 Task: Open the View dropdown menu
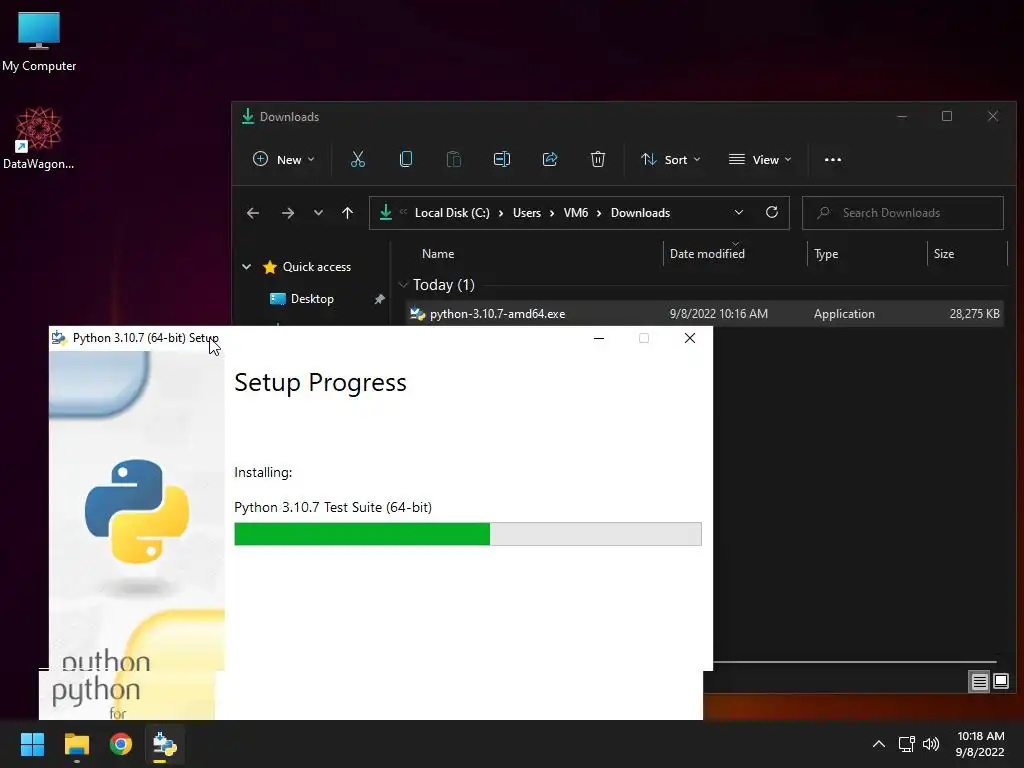(x=760, y=159)
